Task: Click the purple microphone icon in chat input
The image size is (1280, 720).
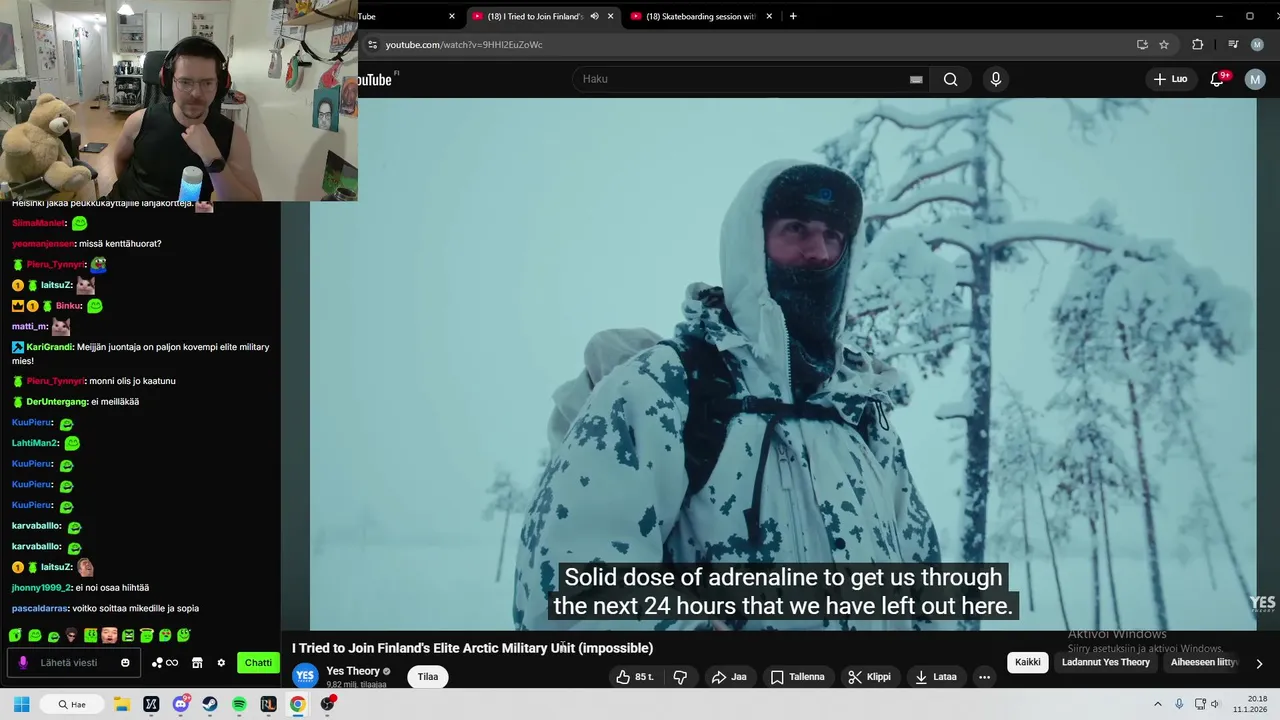Action: [x=23, y=662]
